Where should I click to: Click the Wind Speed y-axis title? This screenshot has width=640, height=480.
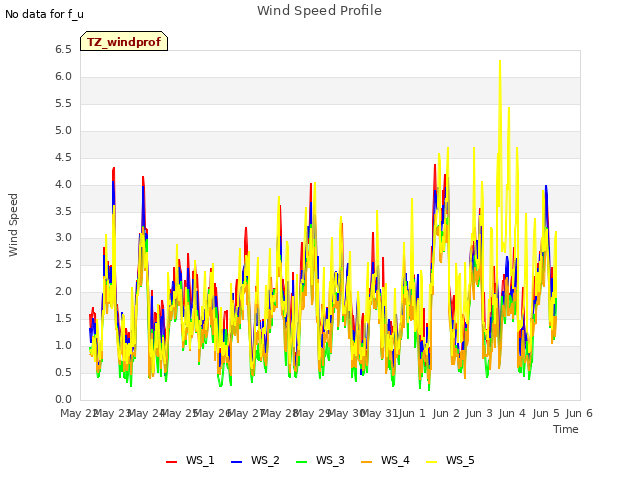(x=13, y=225)
